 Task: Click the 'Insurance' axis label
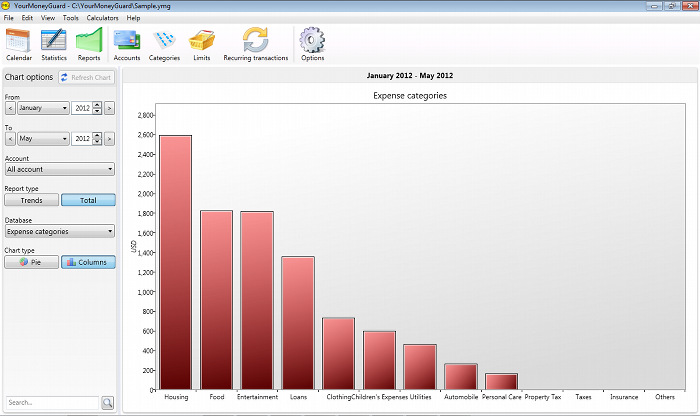[624, 397]
